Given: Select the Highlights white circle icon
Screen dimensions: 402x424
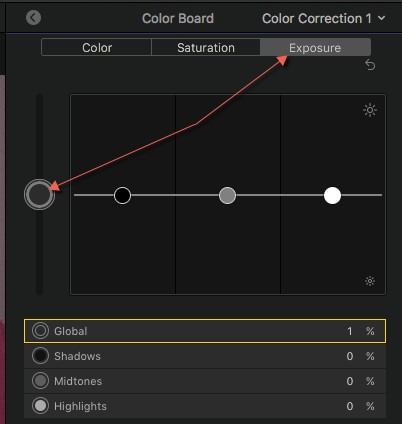Looking at the screenshot, I should click(x=40, y=406).
